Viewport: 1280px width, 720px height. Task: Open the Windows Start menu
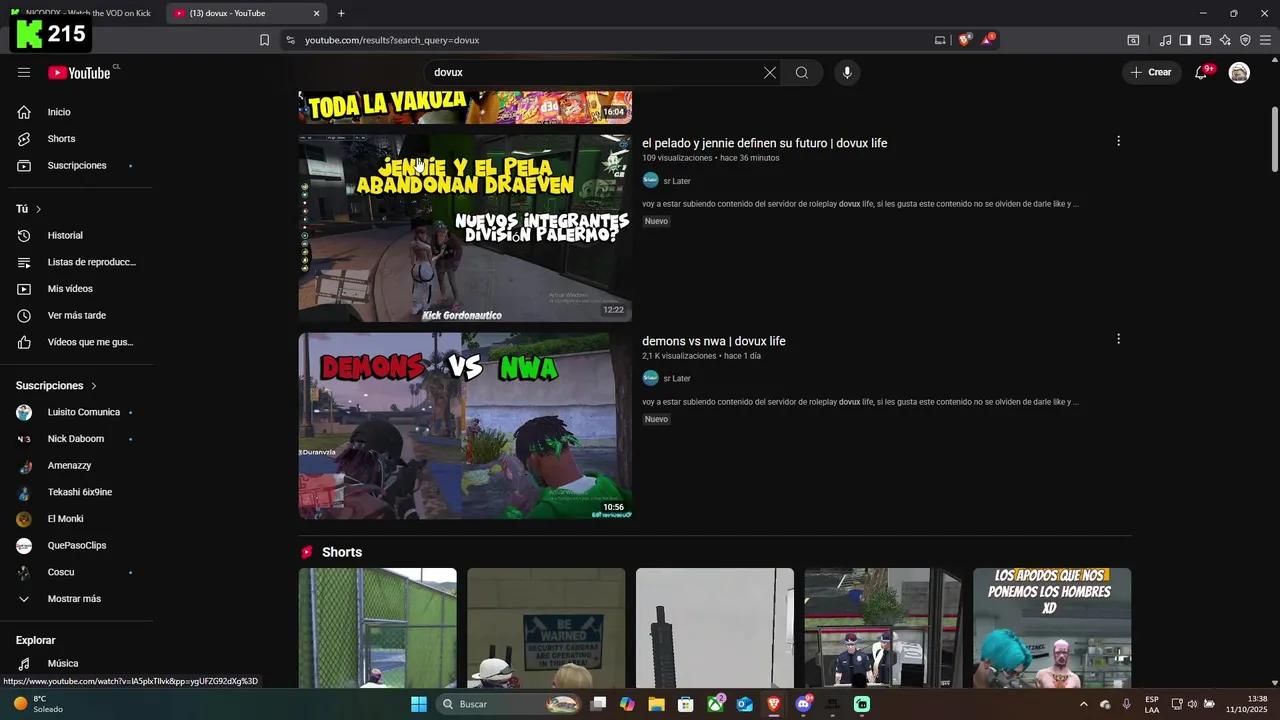pyautogui.click(x=419, y=704)
